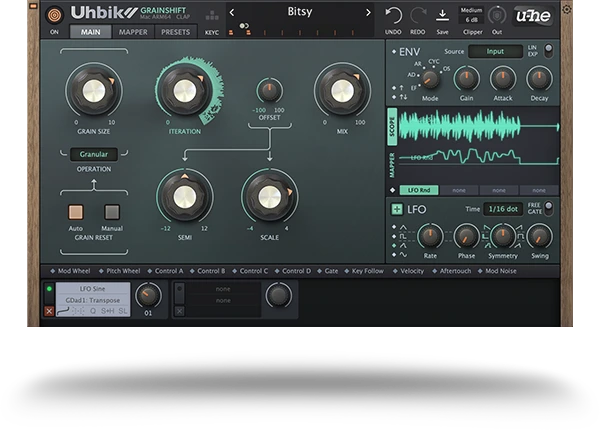The width and height of the screenshot is (600, 430).
Task: Click the Undo arrow icon
Action: (394, 14)
